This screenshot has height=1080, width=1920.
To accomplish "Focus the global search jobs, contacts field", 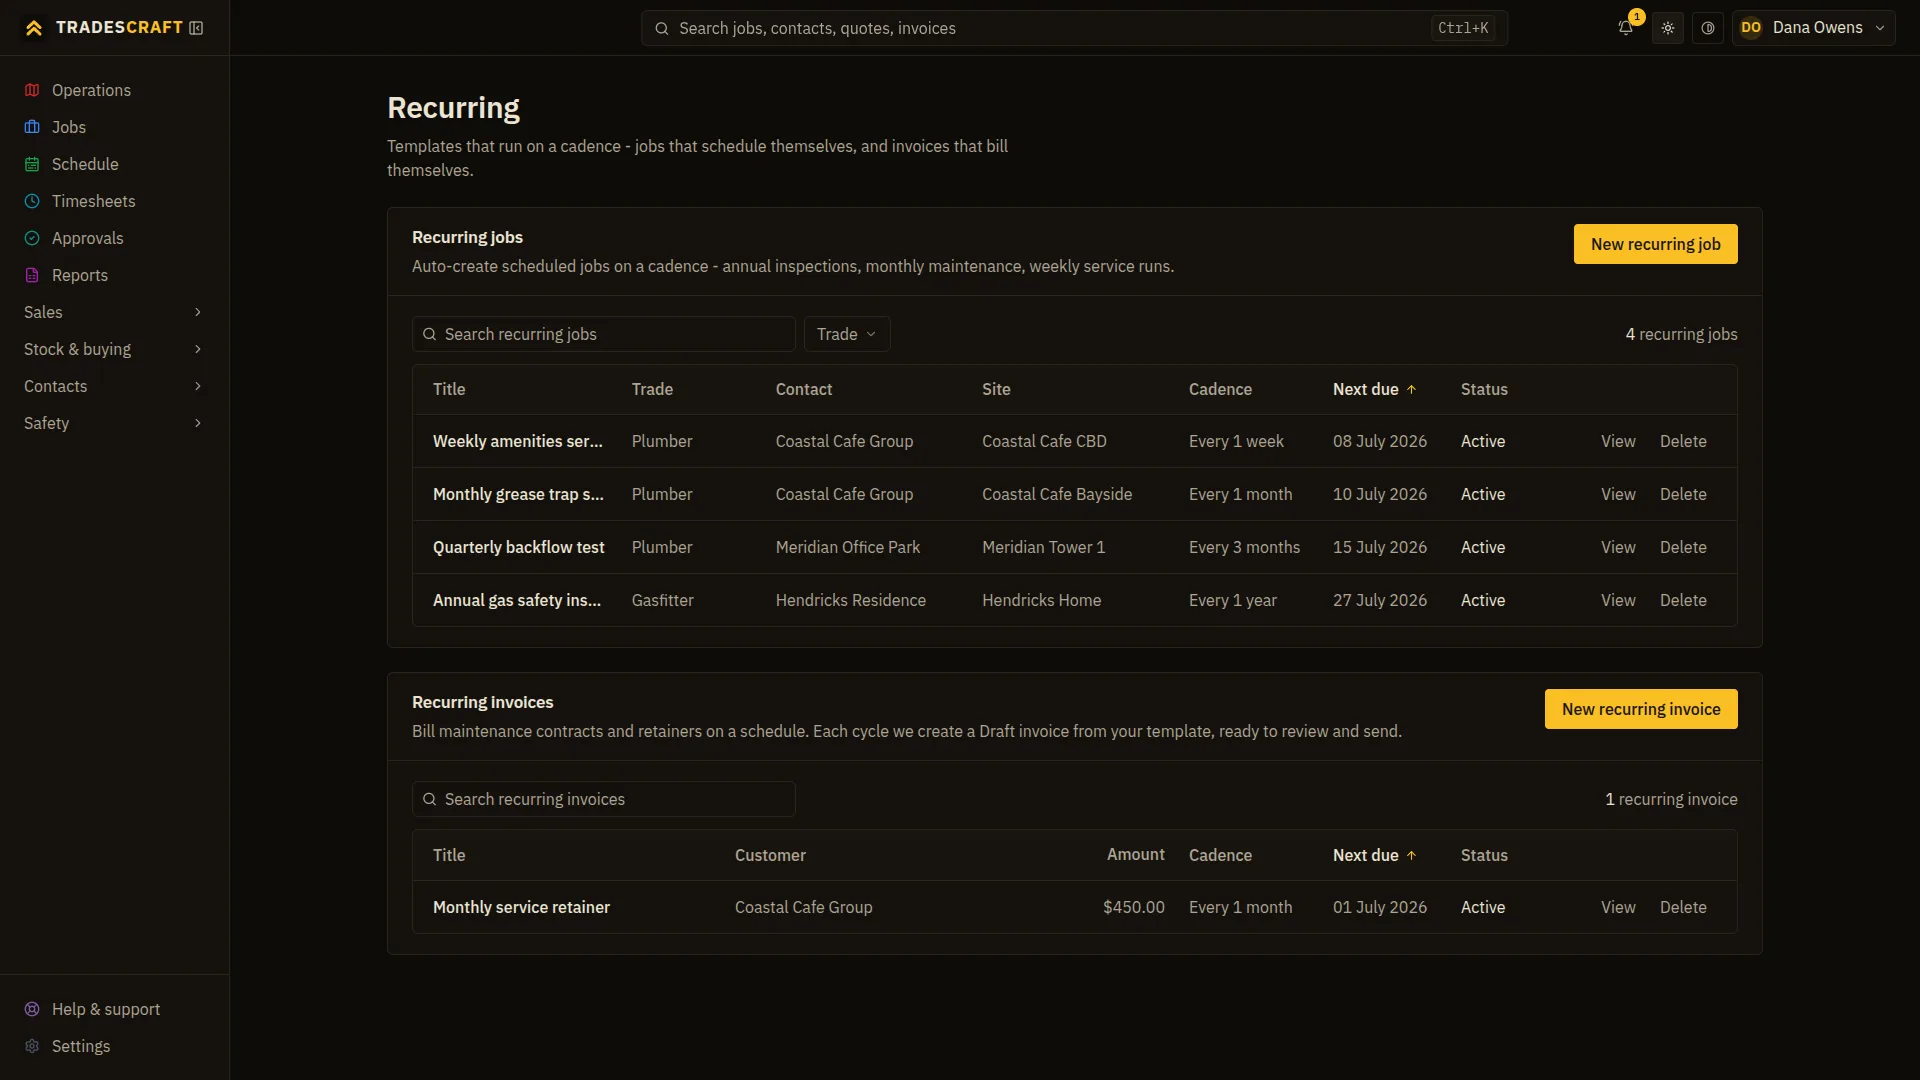I will (1074, 28).
